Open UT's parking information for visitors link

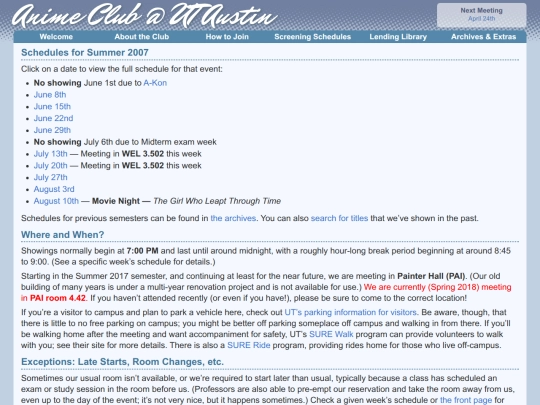click(351, 312)
